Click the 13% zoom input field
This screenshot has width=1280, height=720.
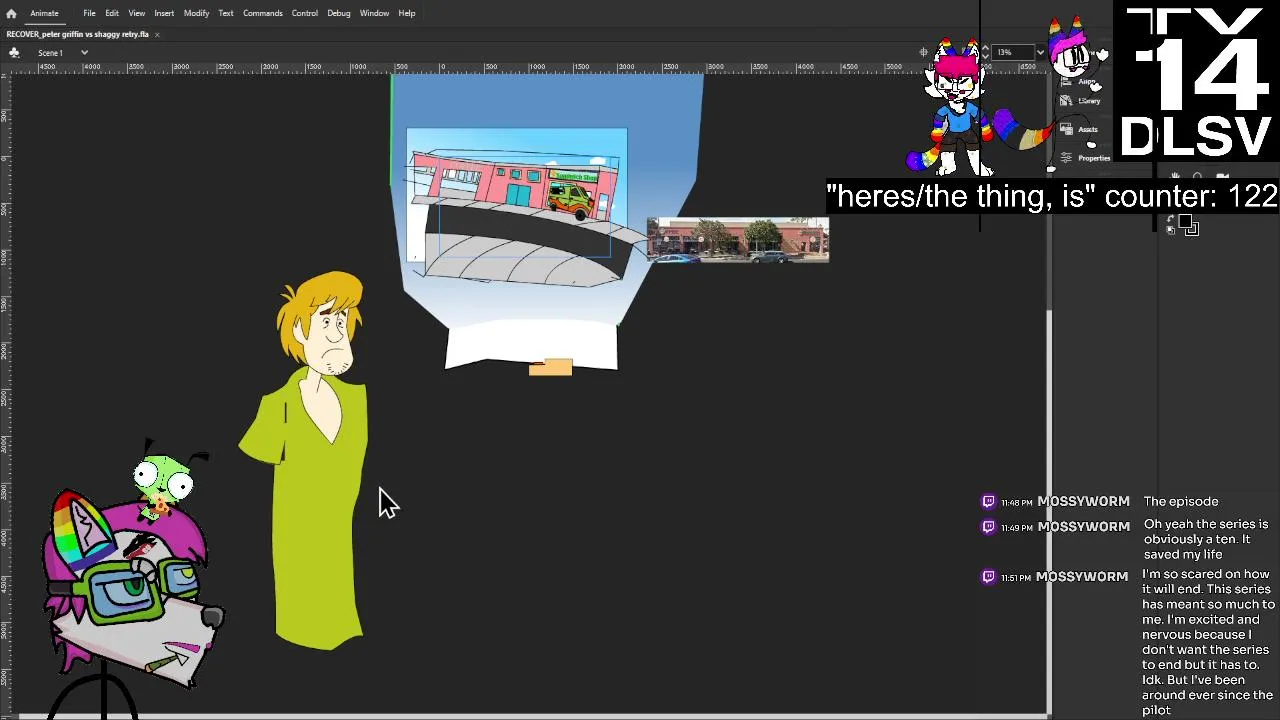coord(1012,52)
